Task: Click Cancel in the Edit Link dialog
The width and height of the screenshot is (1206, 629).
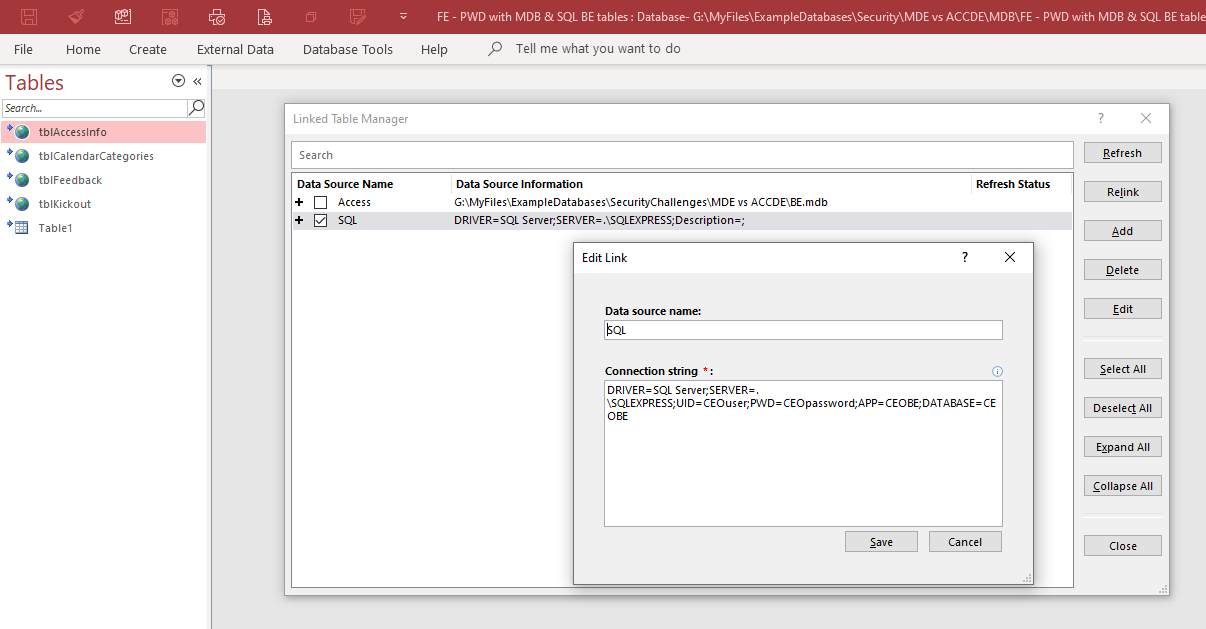Action: [x=965, y=542]
